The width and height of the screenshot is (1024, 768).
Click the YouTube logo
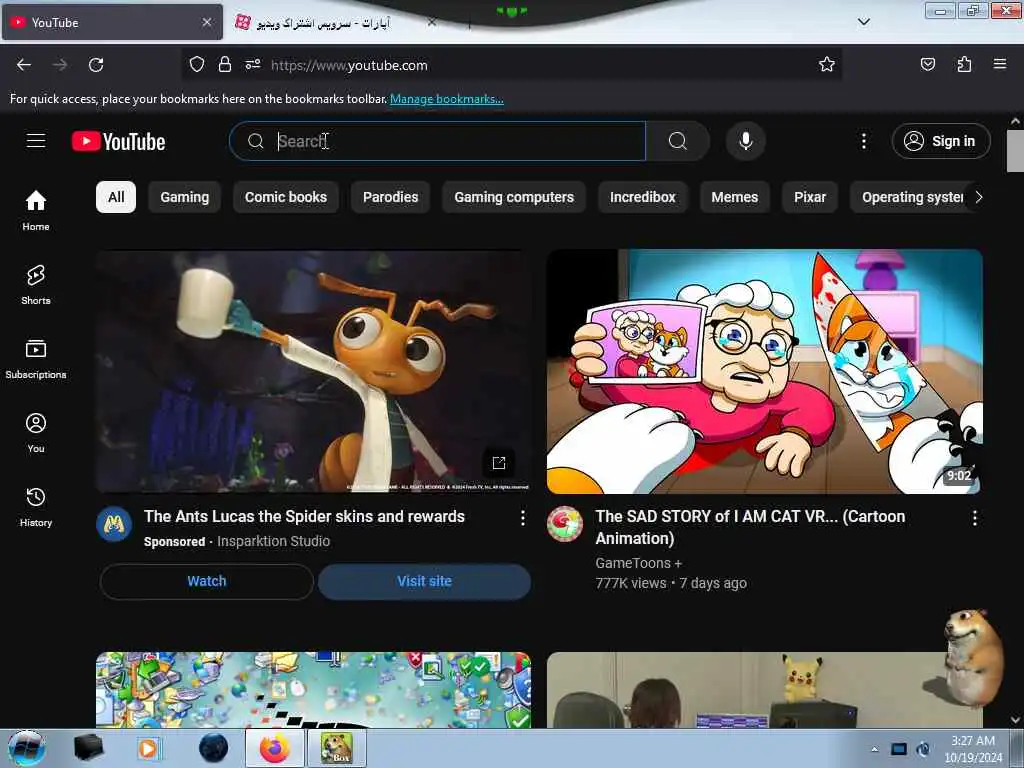(118, 141)
